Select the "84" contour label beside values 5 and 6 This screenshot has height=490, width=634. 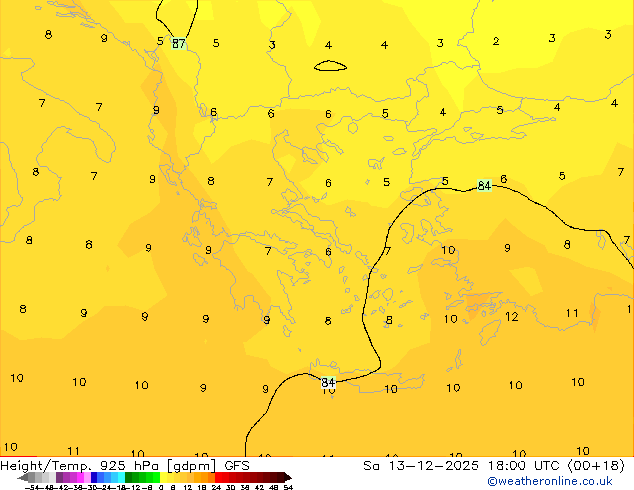pos(484,186)
